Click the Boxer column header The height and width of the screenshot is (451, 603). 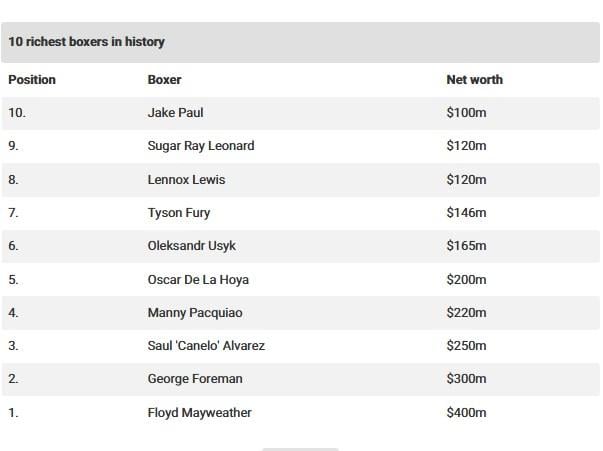point(164,79)
